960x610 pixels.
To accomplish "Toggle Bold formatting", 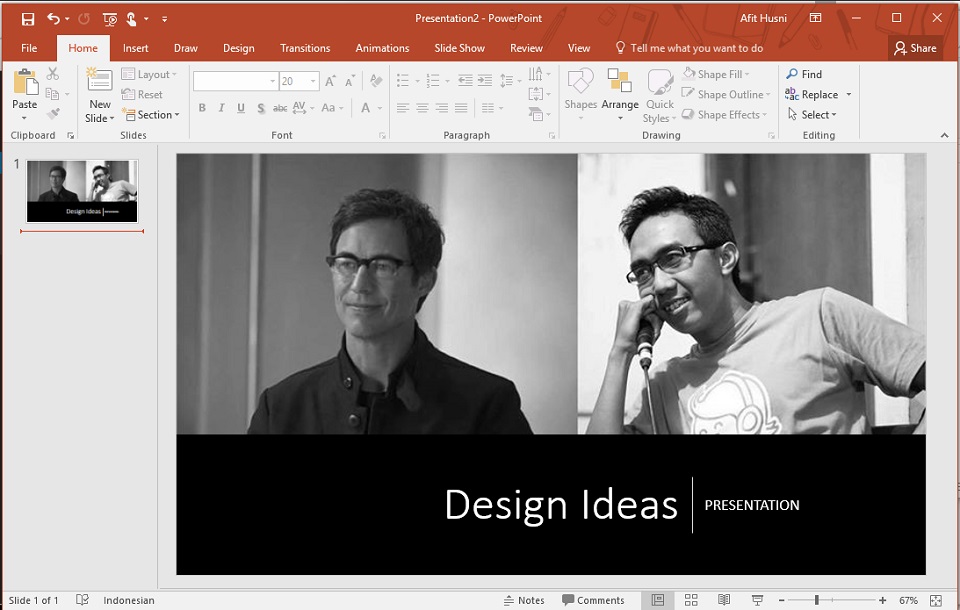I will pos(202,108).
